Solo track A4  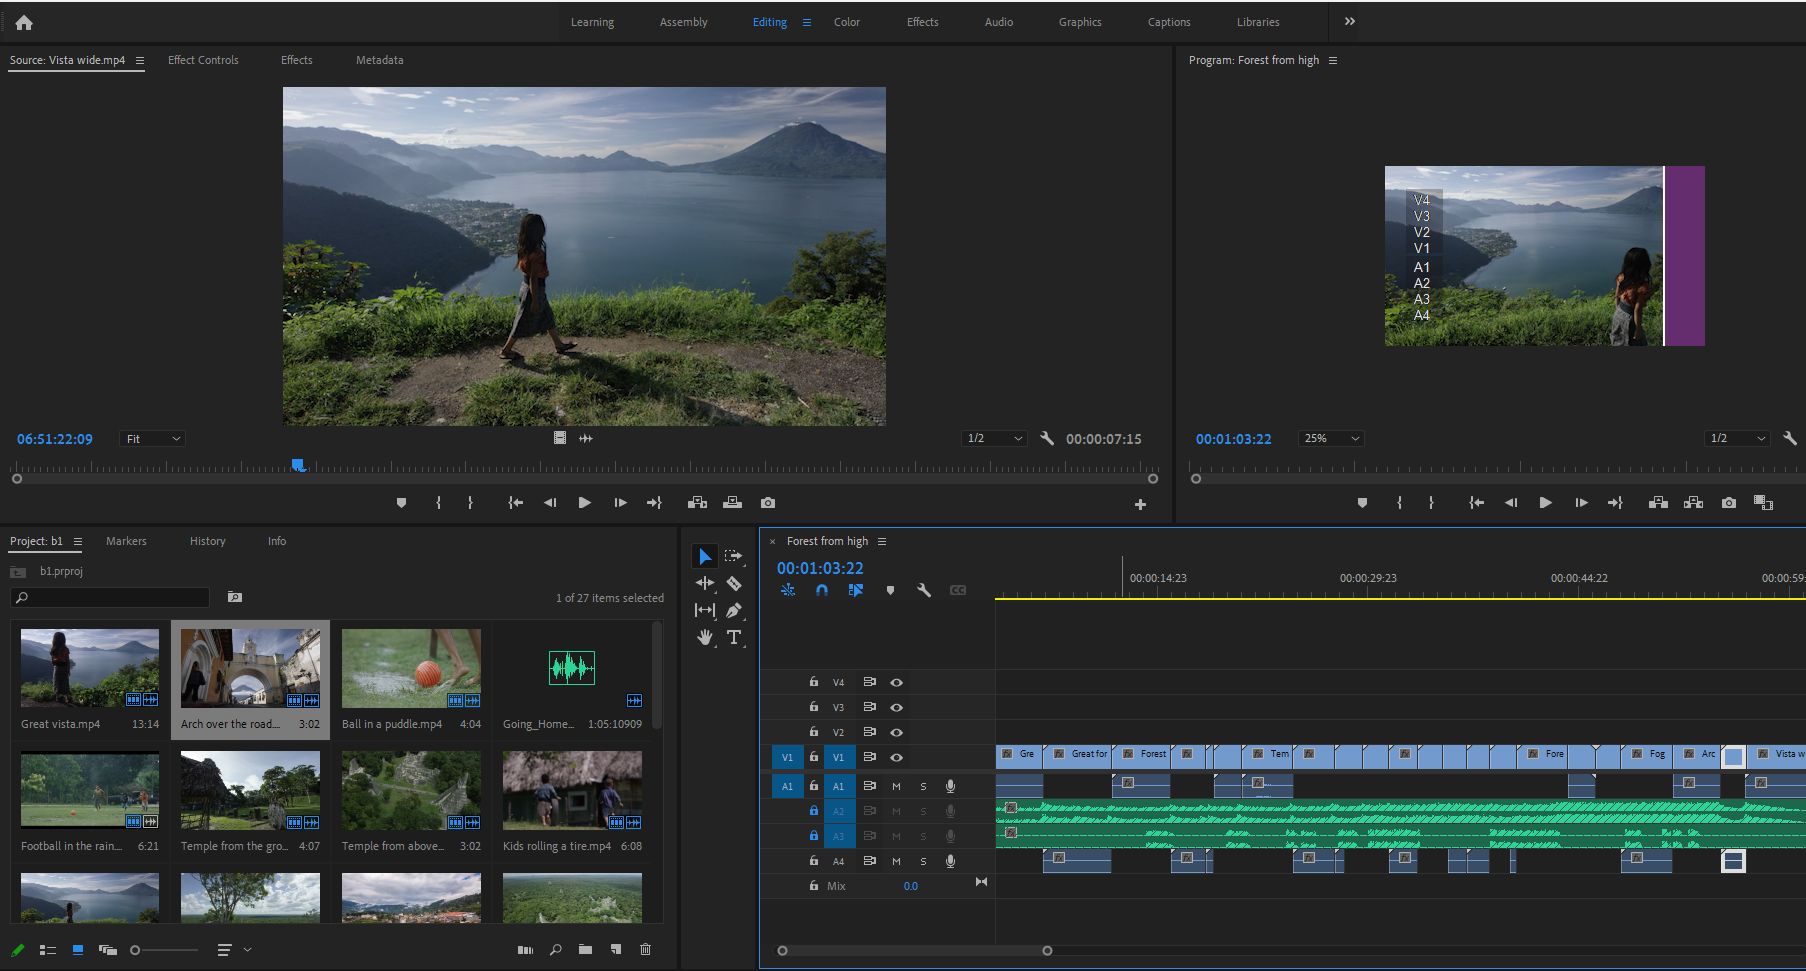point(923,861)
